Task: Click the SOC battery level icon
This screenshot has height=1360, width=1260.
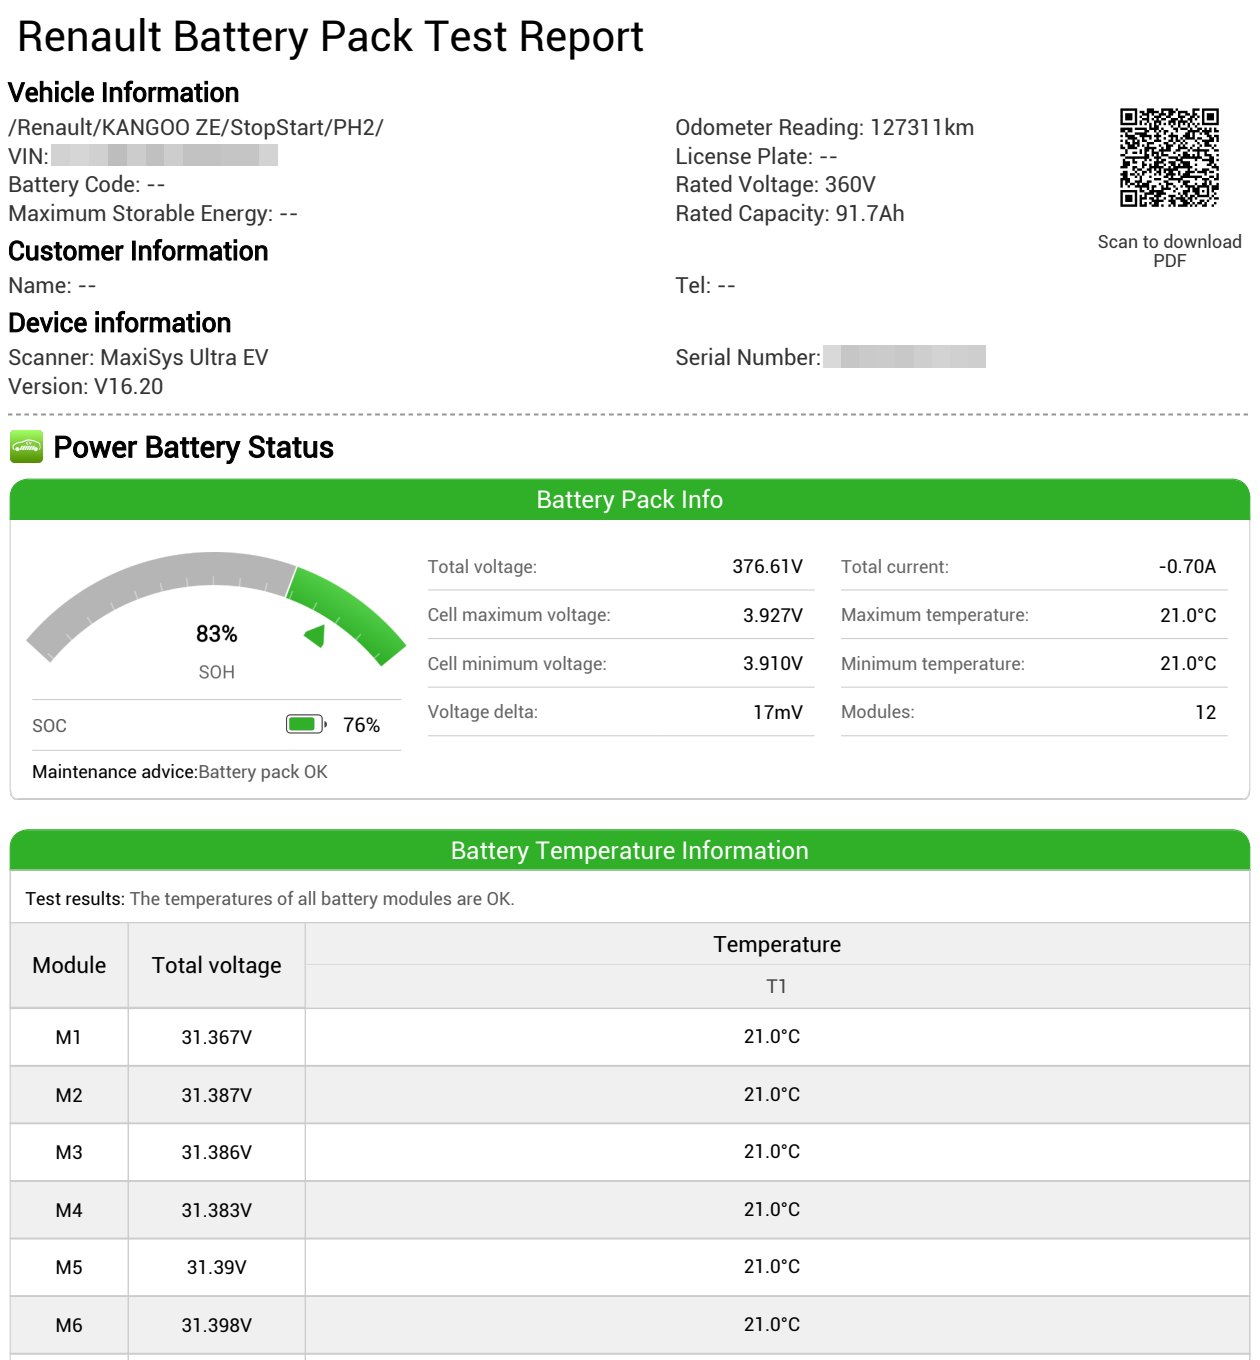Action: [x=306, y=724]
